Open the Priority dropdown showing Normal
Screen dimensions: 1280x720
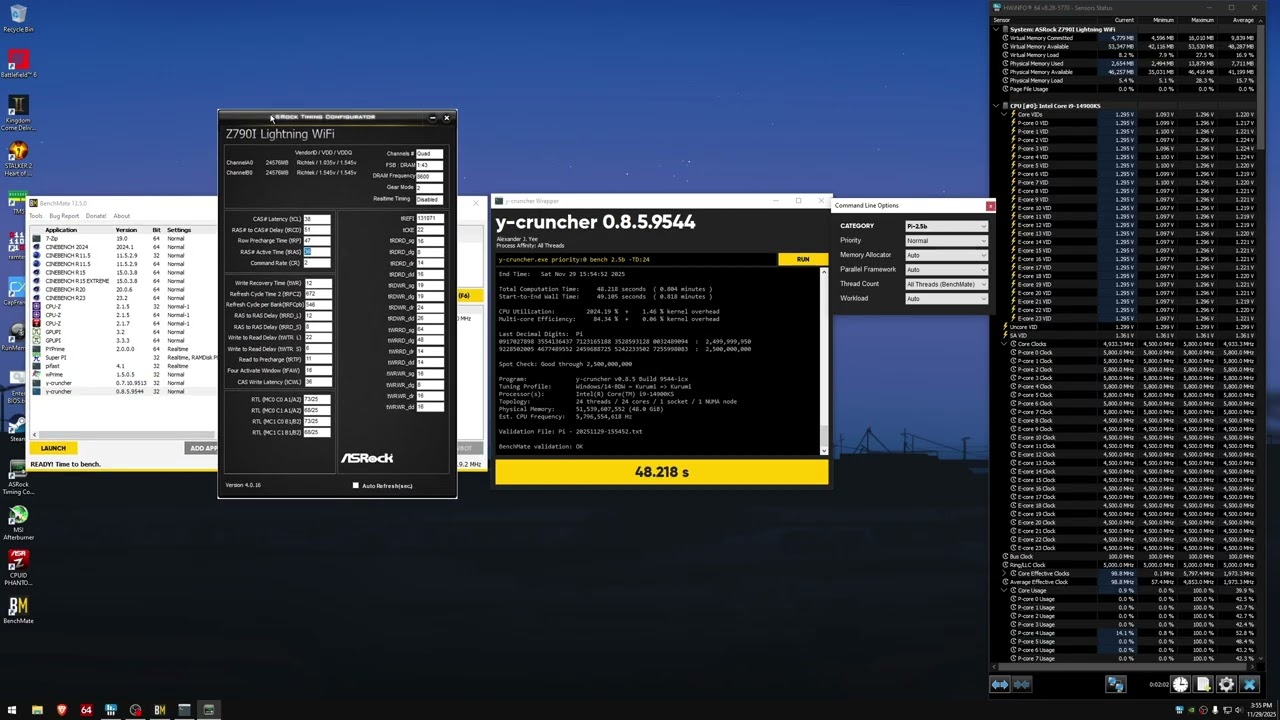pyautogui.click(x=946, y=241)
